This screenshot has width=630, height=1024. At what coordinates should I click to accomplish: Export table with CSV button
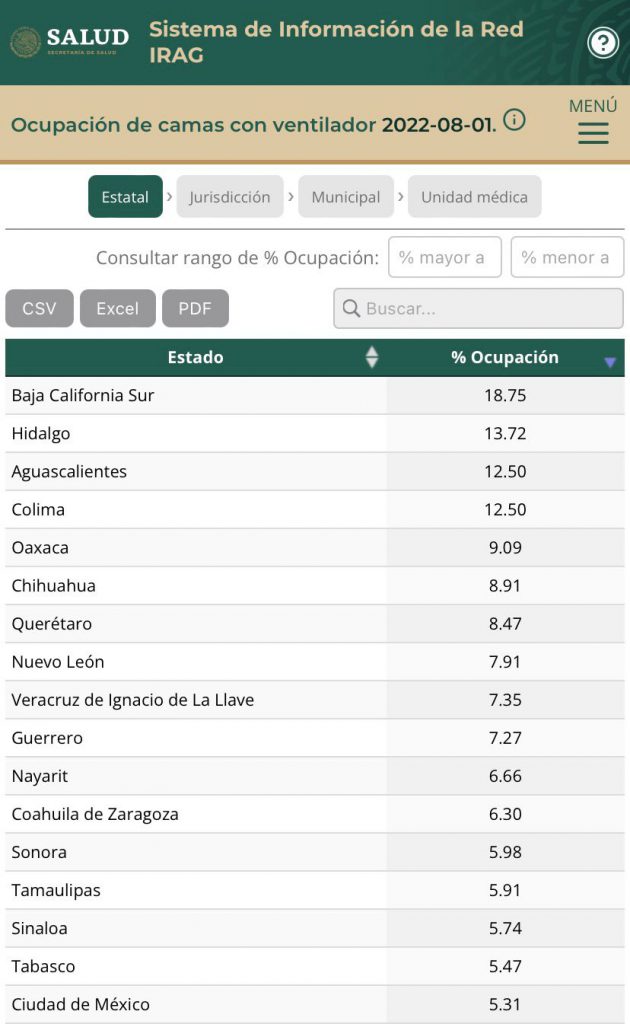(x=39, y=308)
